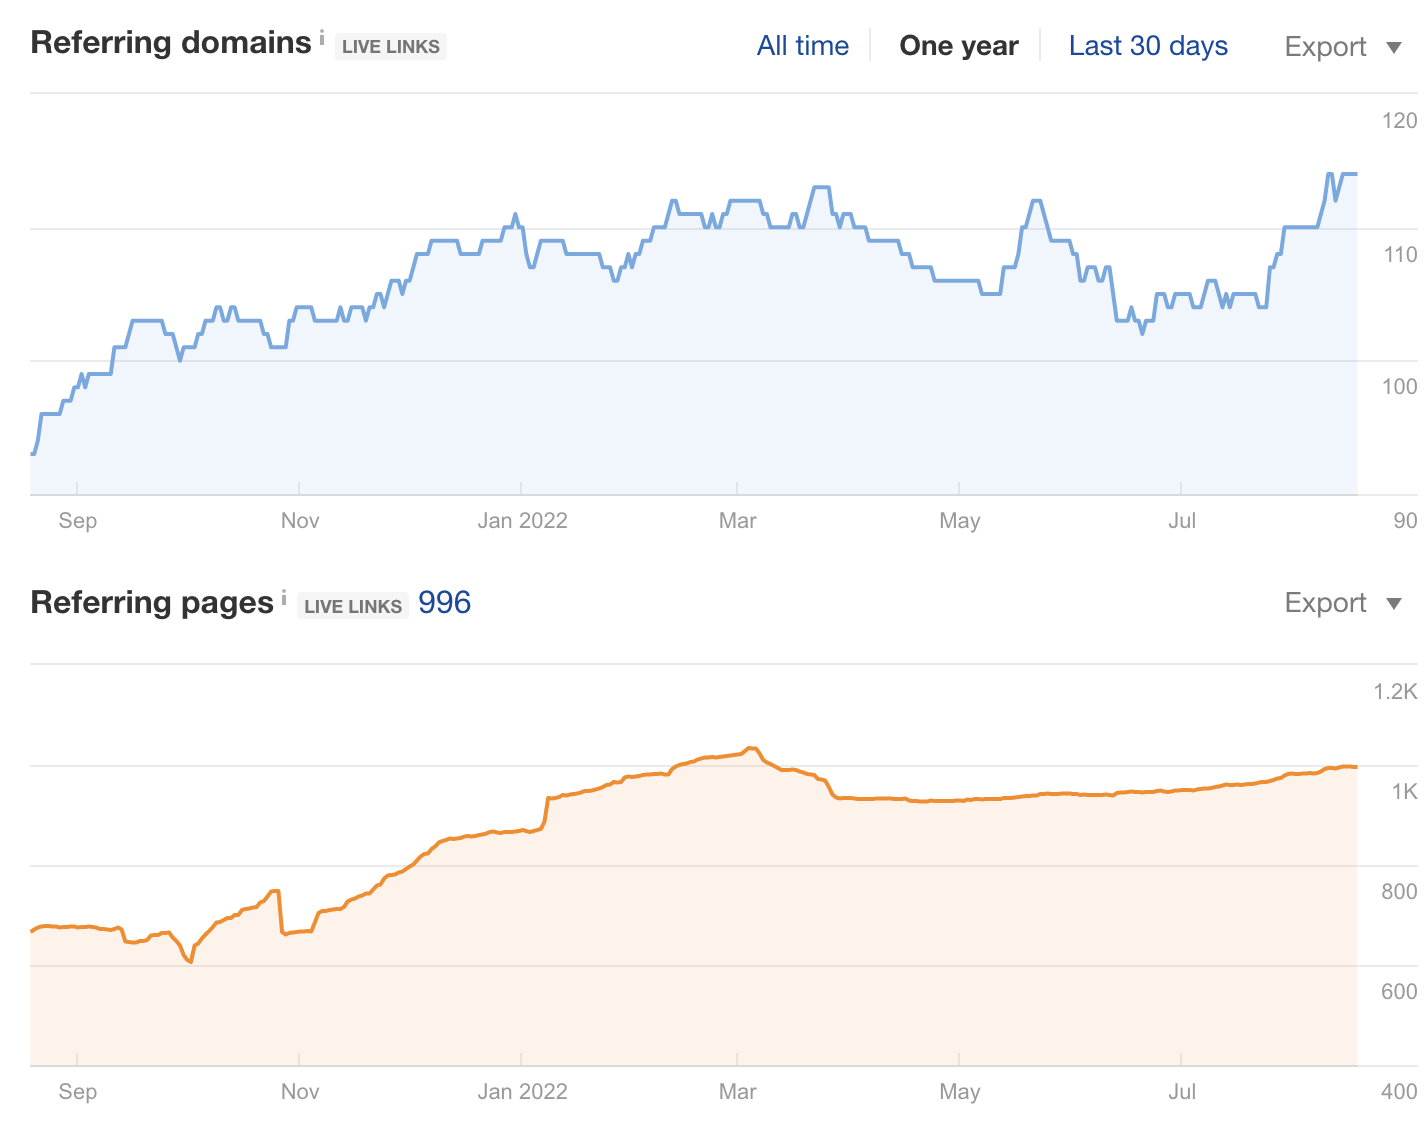The height and width of the screenshot is (1128, 1428).
Task: Click Sep label on Referring domains axis
Action: tap(78, 520)
